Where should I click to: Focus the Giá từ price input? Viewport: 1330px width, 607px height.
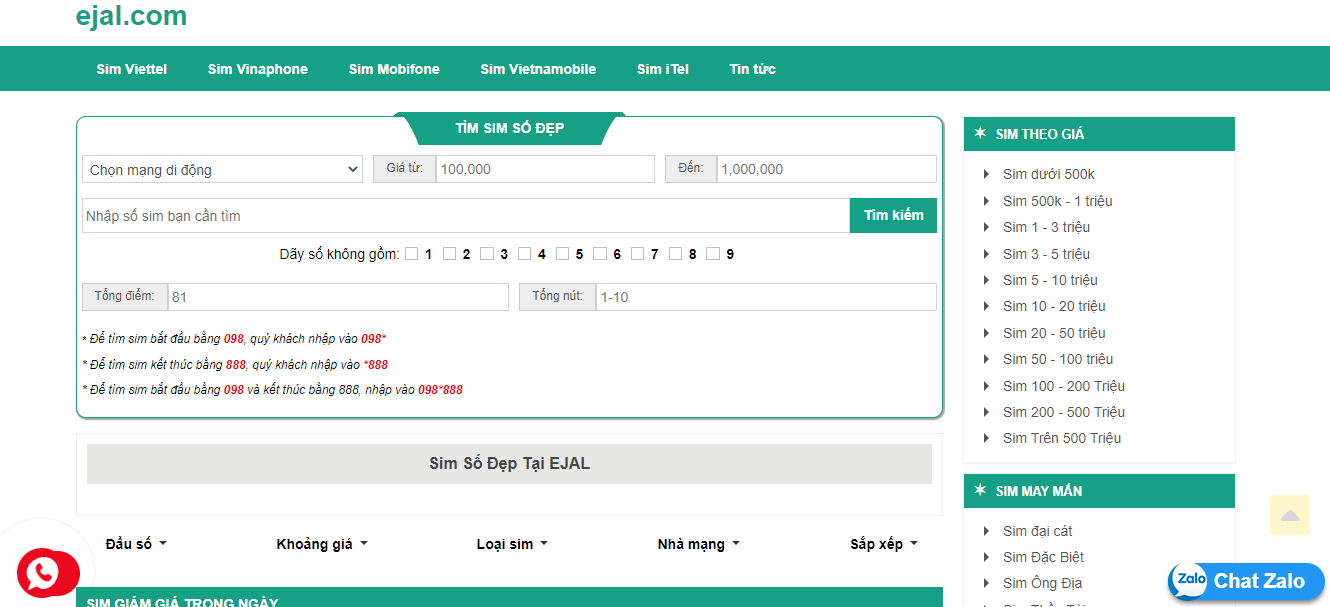[545, 169]
